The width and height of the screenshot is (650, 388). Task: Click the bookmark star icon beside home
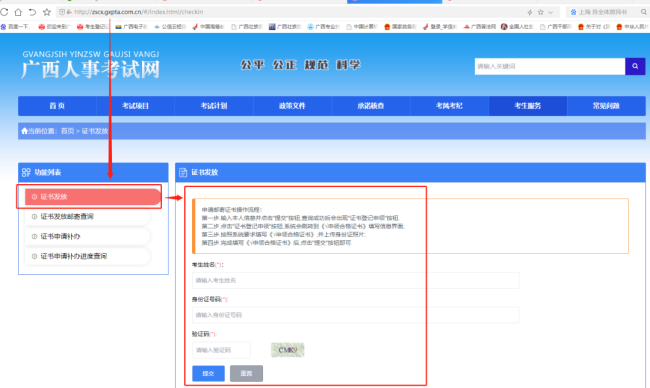coord(47,12)
